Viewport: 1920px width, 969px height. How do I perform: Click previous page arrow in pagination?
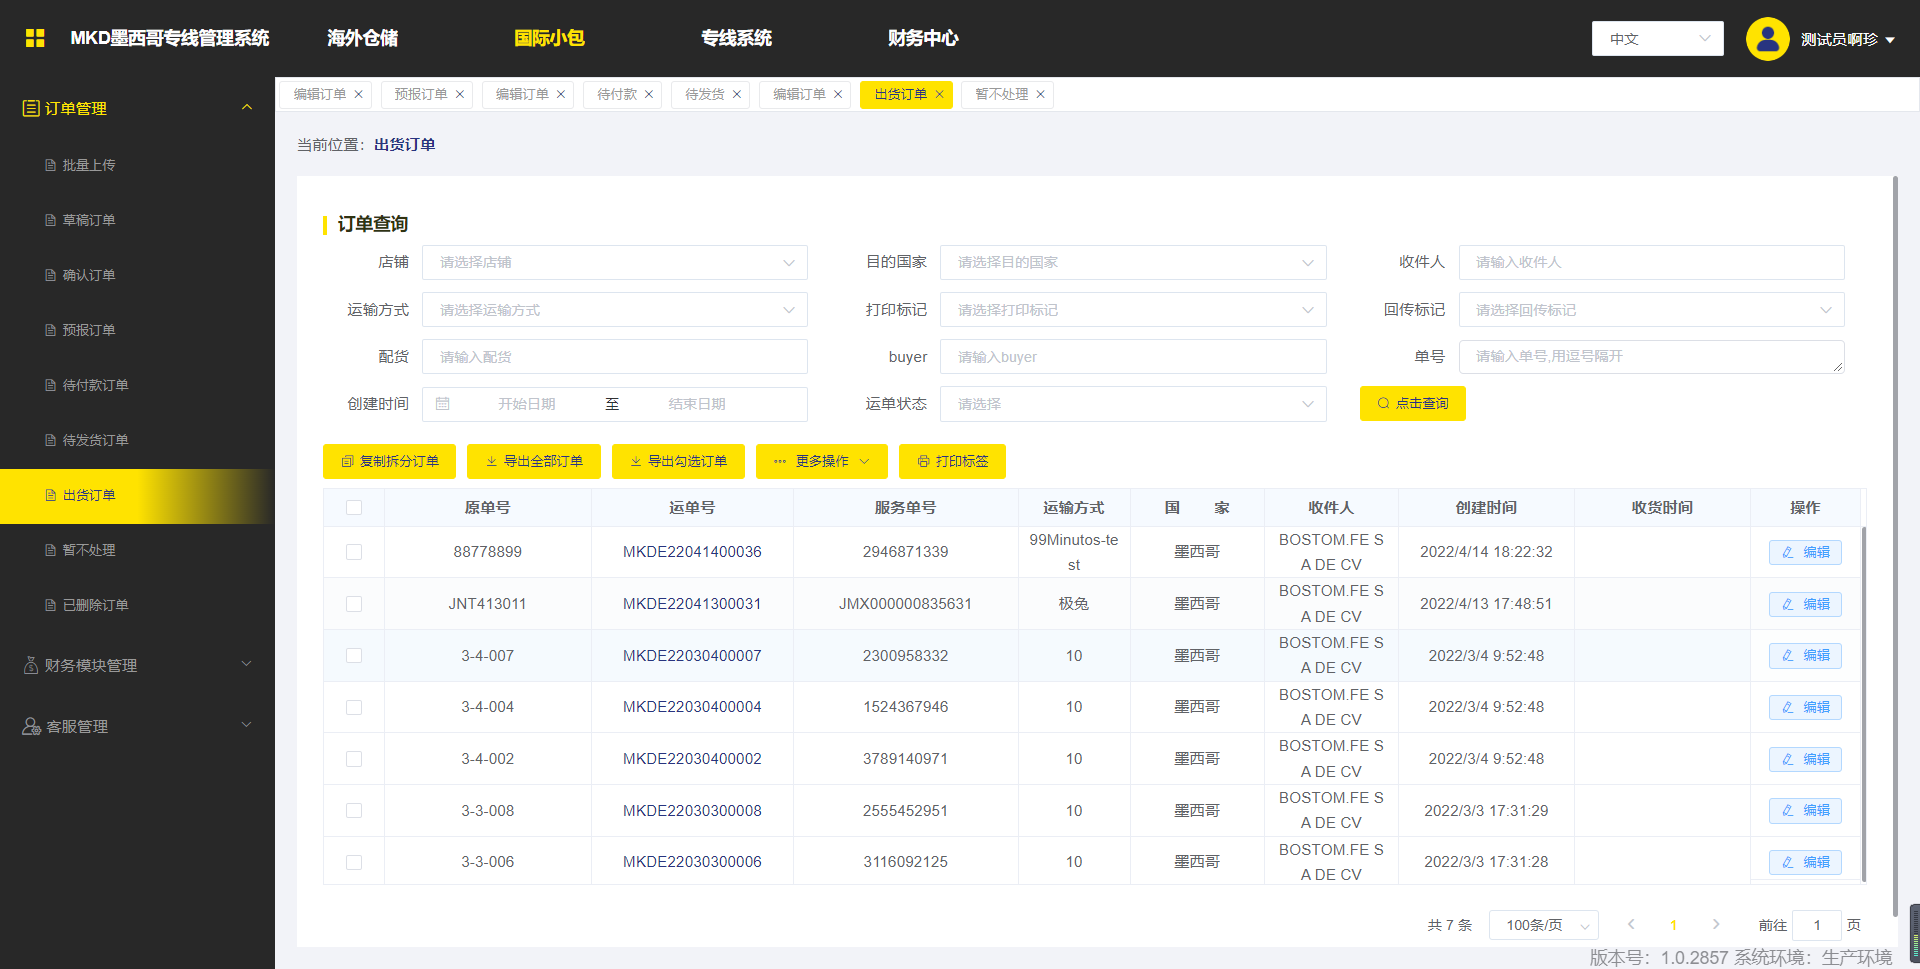[x=1631, y=925]
